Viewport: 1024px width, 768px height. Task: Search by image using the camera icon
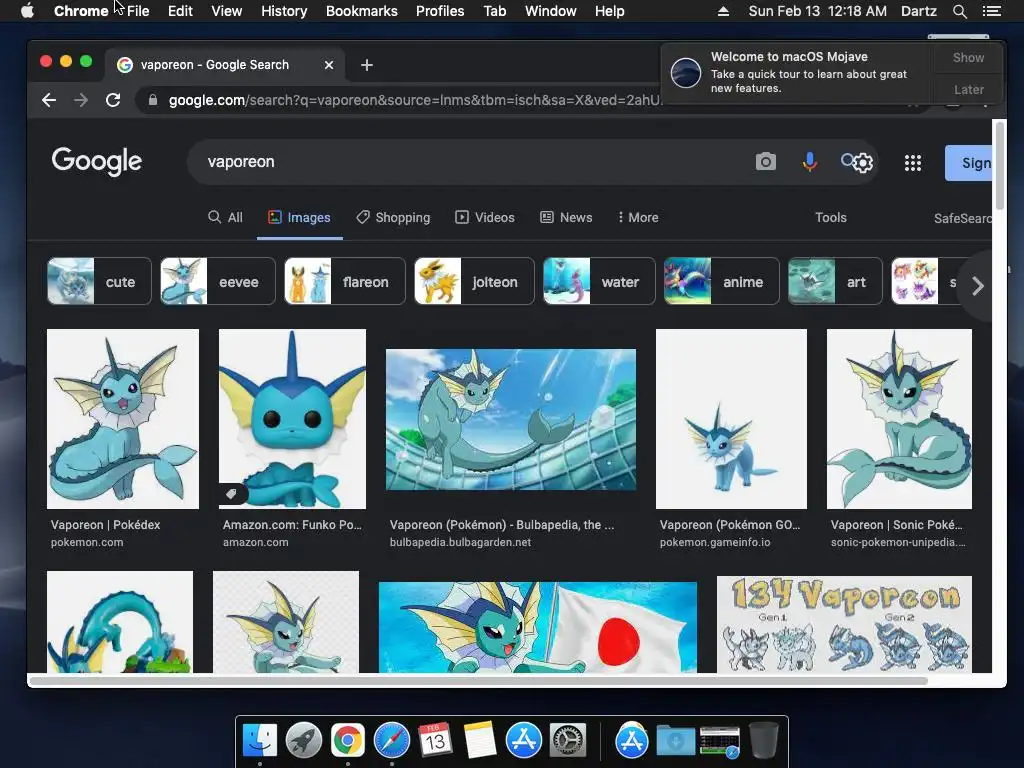[766, 161]
